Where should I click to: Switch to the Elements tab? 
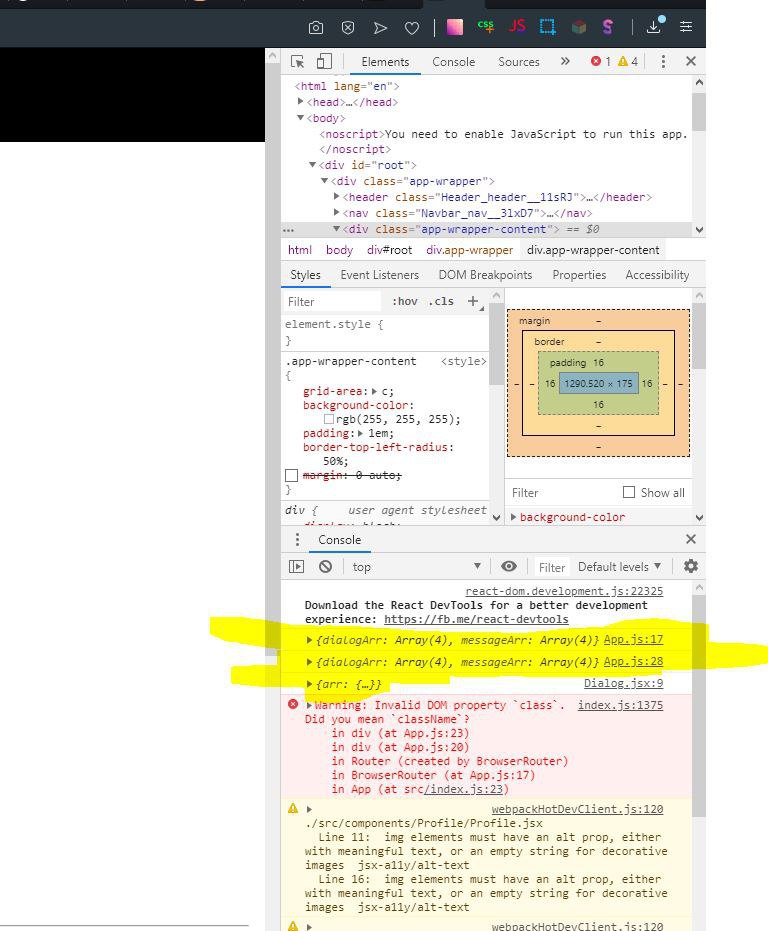[385, 62]
